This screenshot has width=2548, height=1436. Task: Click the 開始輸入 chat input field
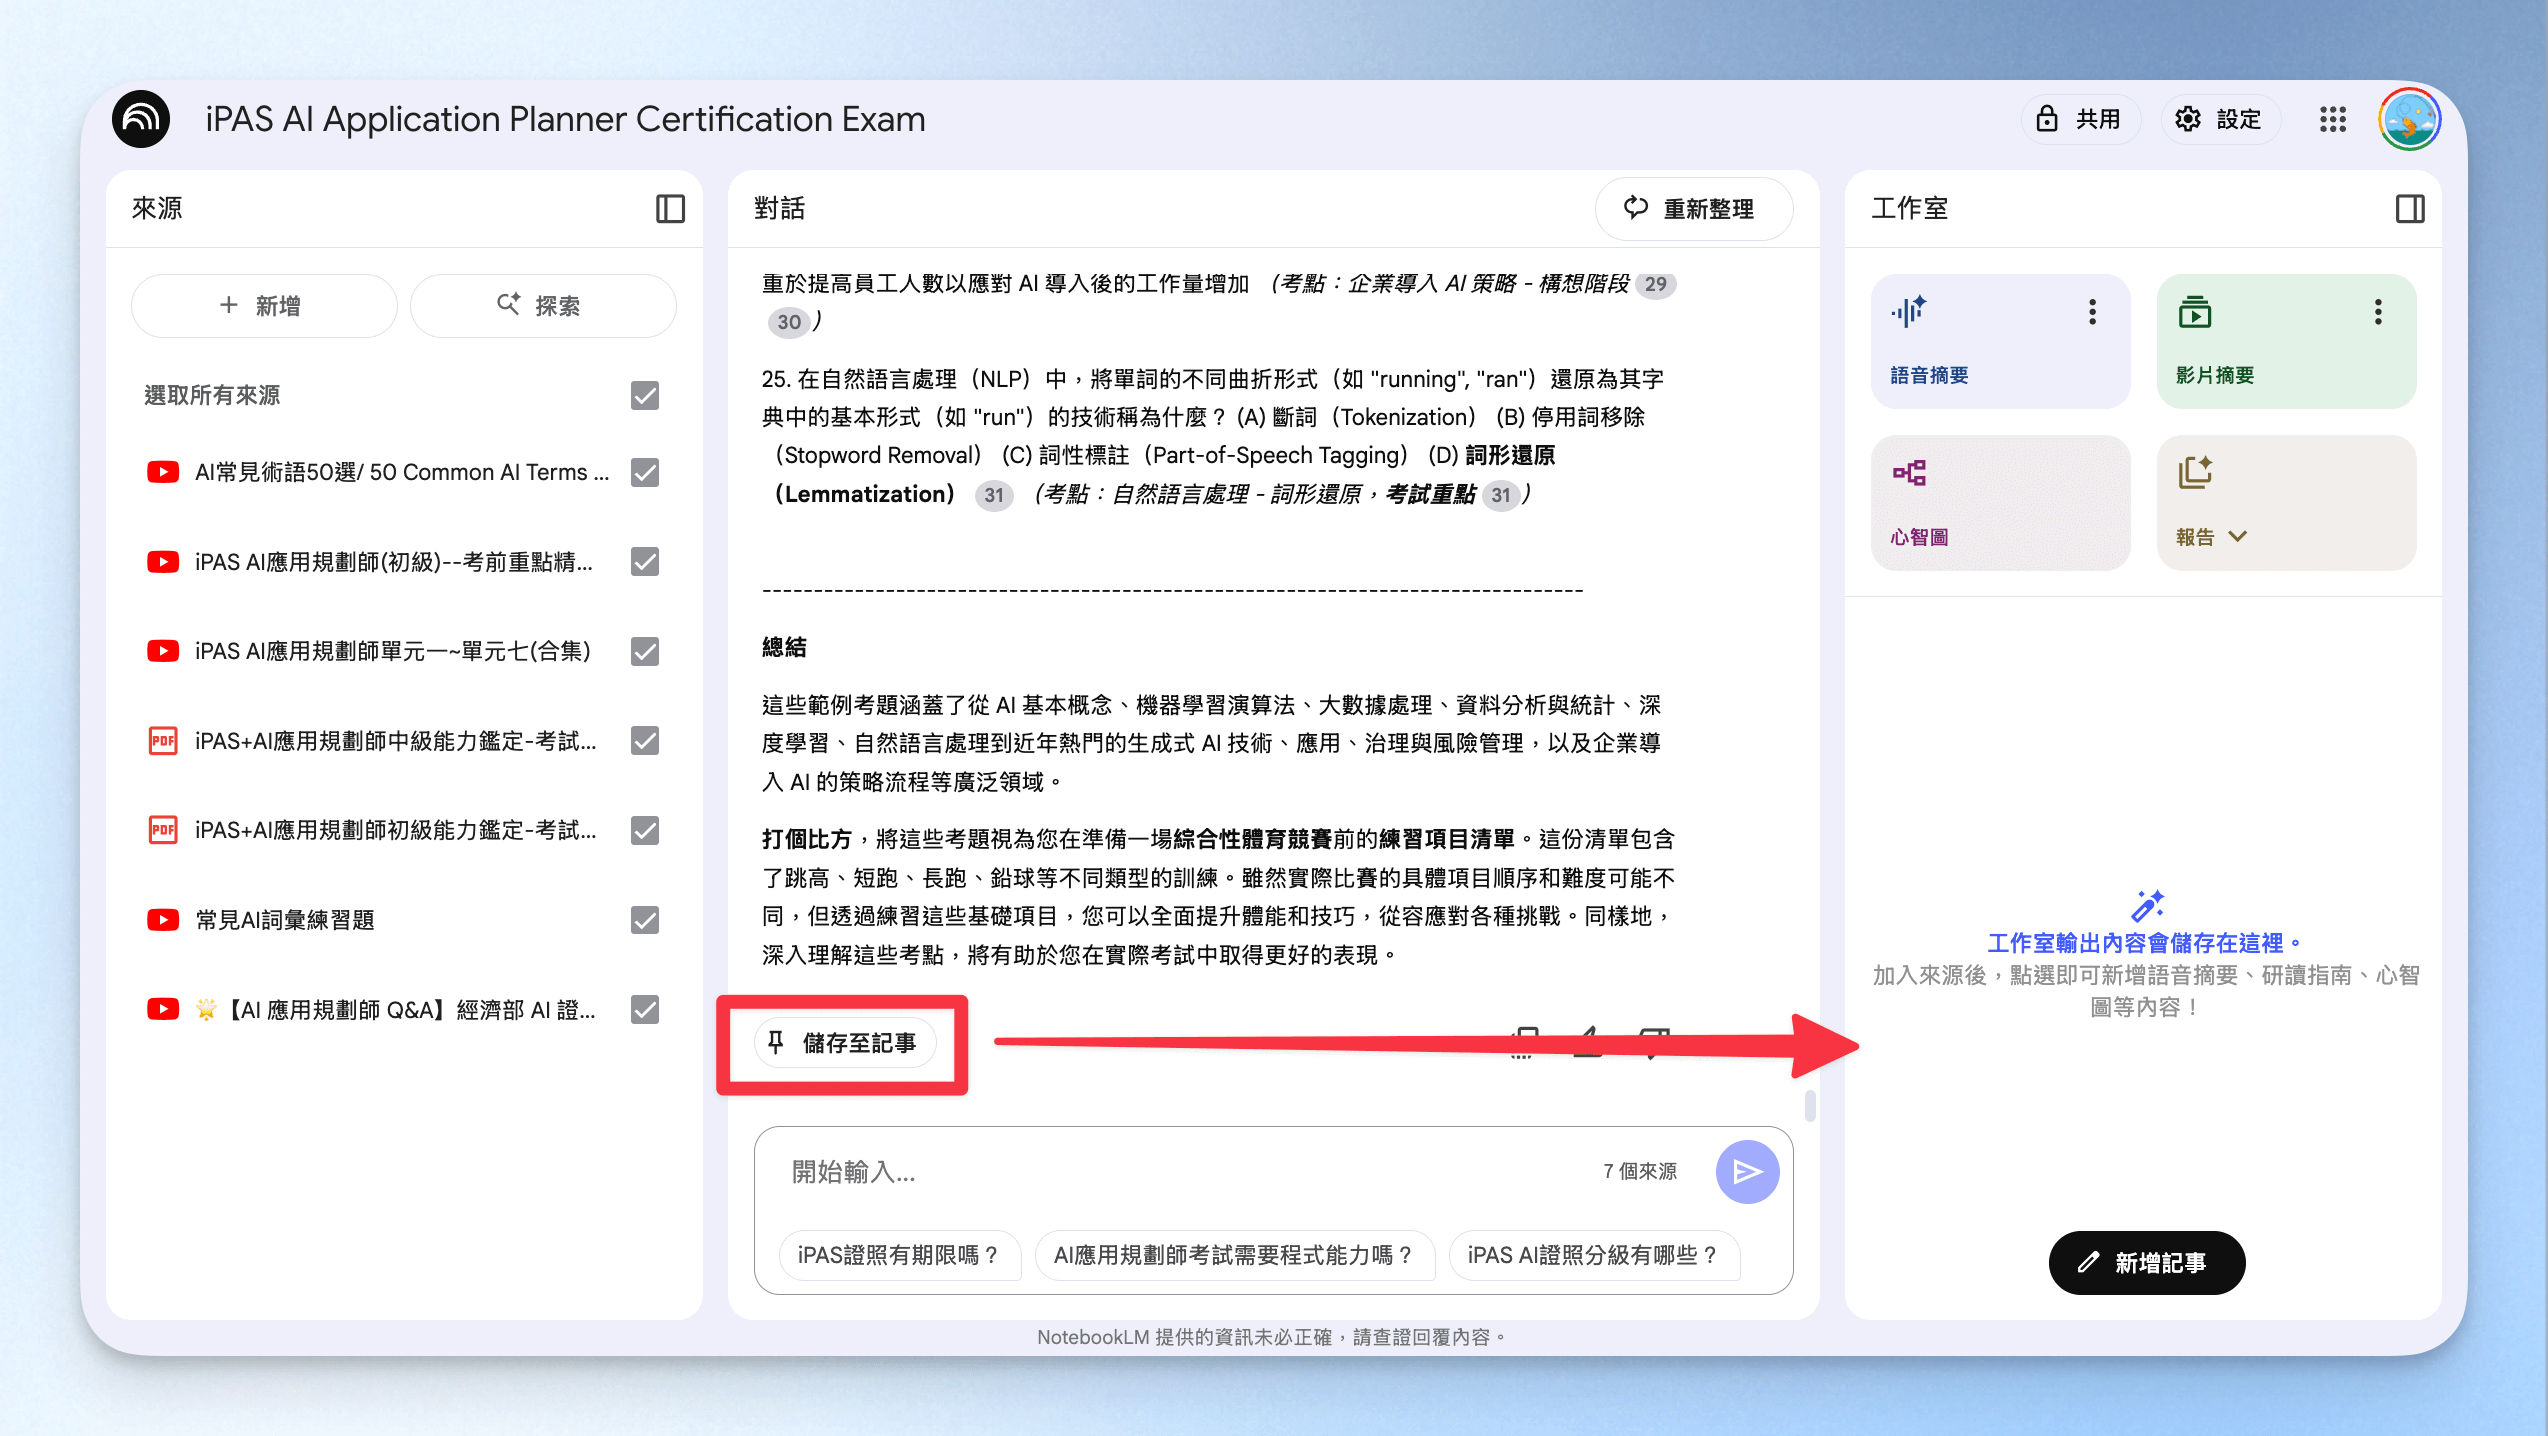tap(1190, 1171)
